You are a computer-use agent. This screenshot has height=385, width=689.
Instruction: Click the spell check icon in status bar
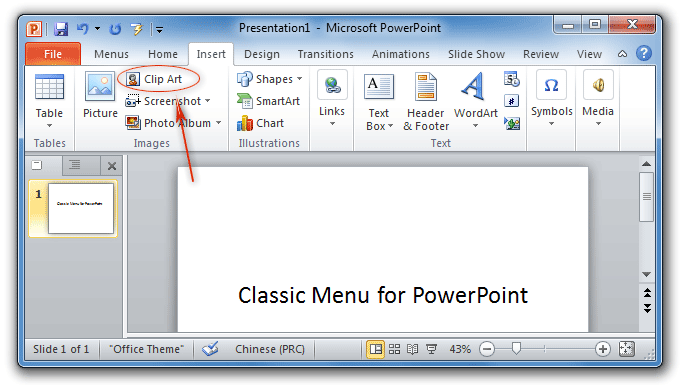[210, 349]
